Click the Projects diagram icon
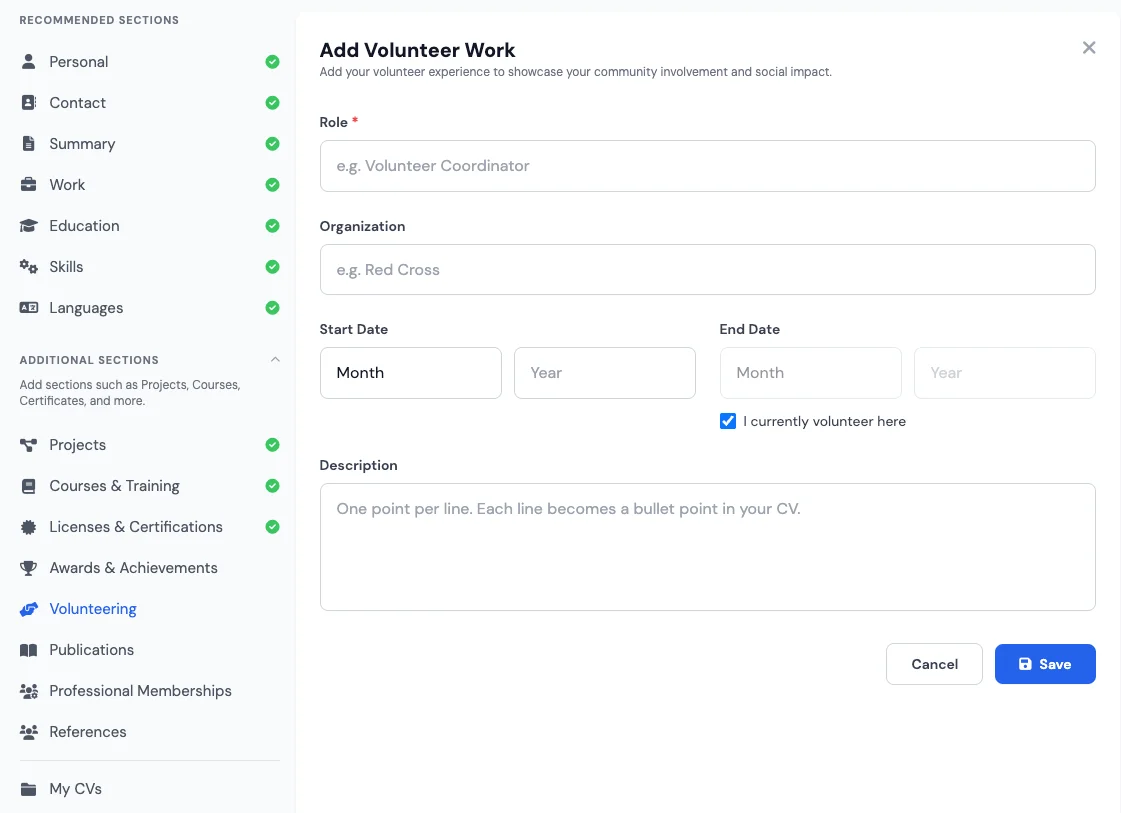Viewport: 1121px width, 813px height. click(x=29, y=445)
